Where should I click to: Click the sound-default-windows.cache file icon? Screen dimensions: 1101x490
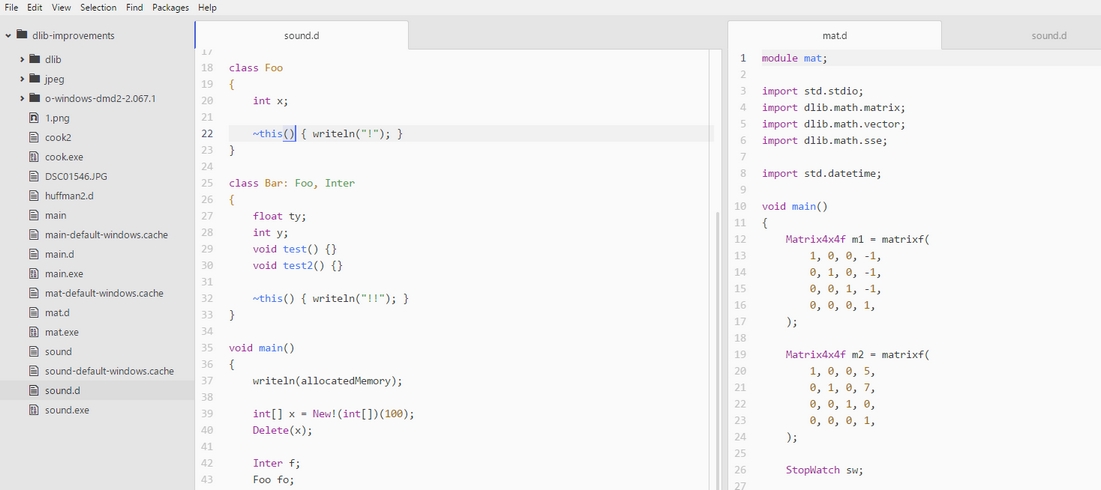pos(34,371)
